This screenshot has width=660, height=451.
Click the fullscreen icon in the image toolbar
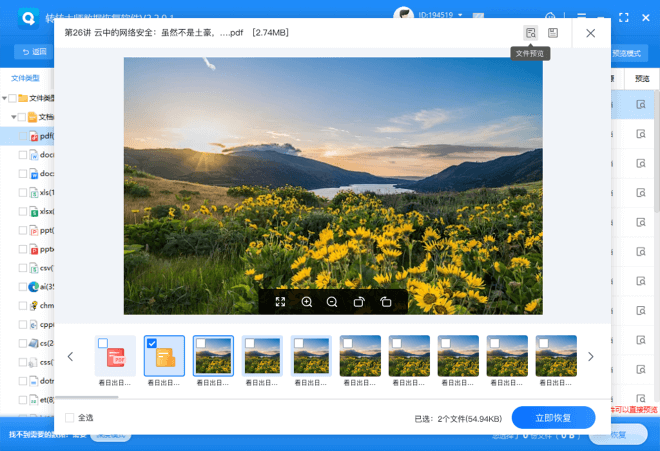click(281, 302)
